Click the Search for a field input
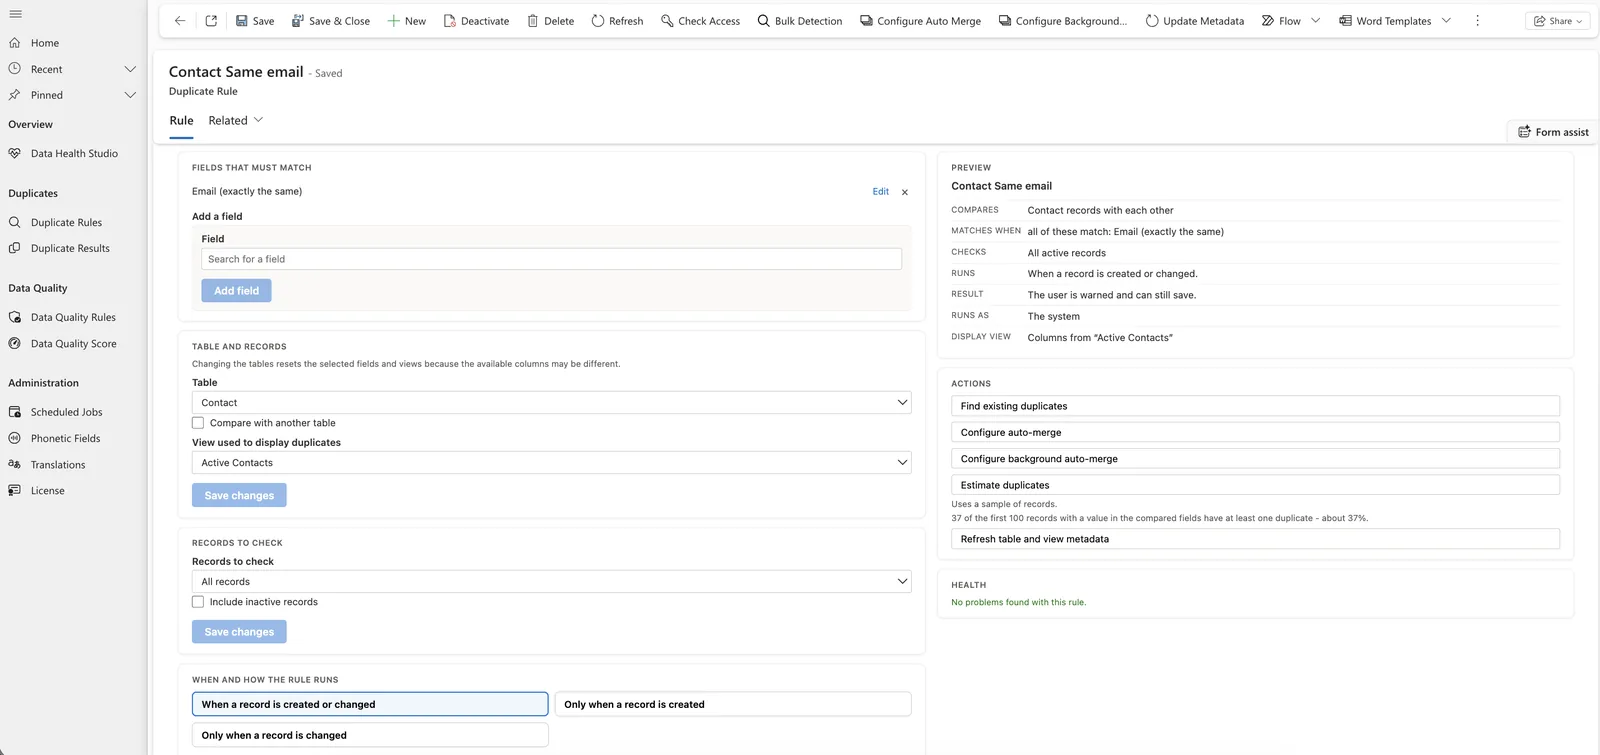The height and width of the screenshot is (755, 1600). (551, 259)
